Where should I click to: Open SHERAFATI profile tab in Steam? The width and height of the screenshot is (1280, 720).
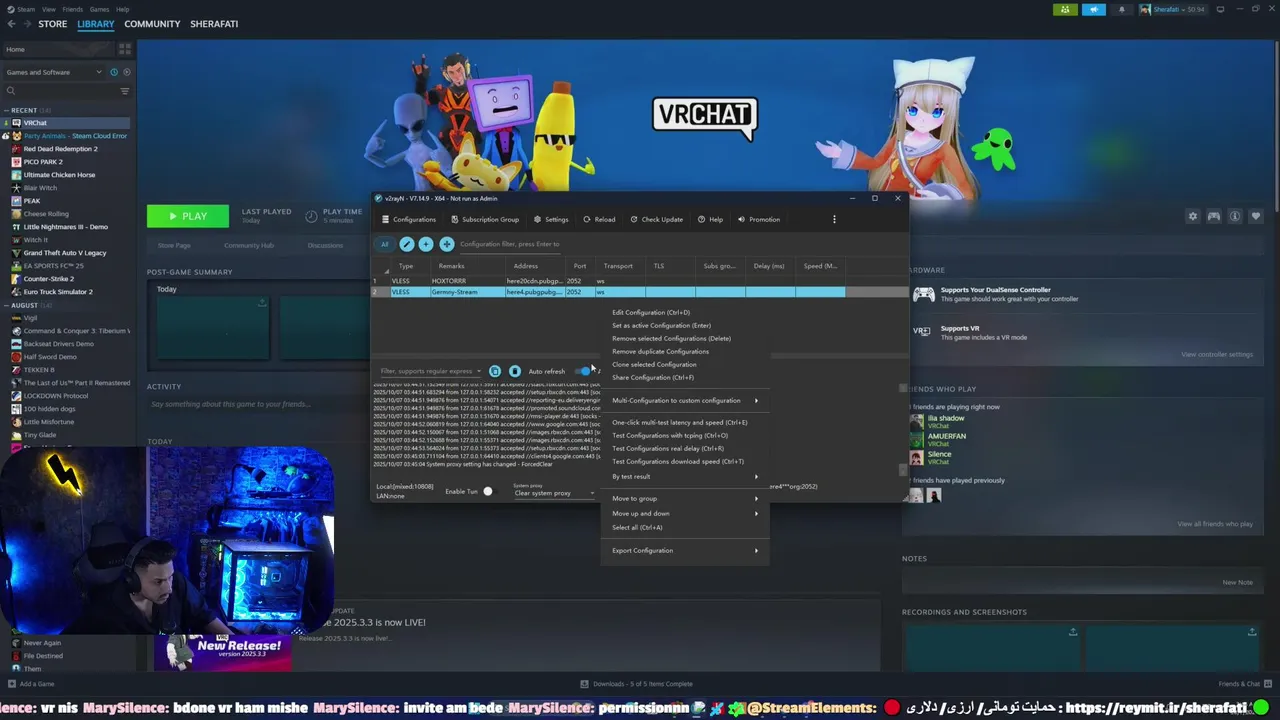214,24
